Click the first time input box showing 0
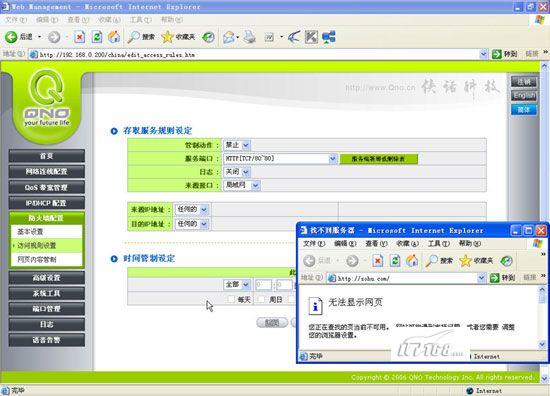 263,284
